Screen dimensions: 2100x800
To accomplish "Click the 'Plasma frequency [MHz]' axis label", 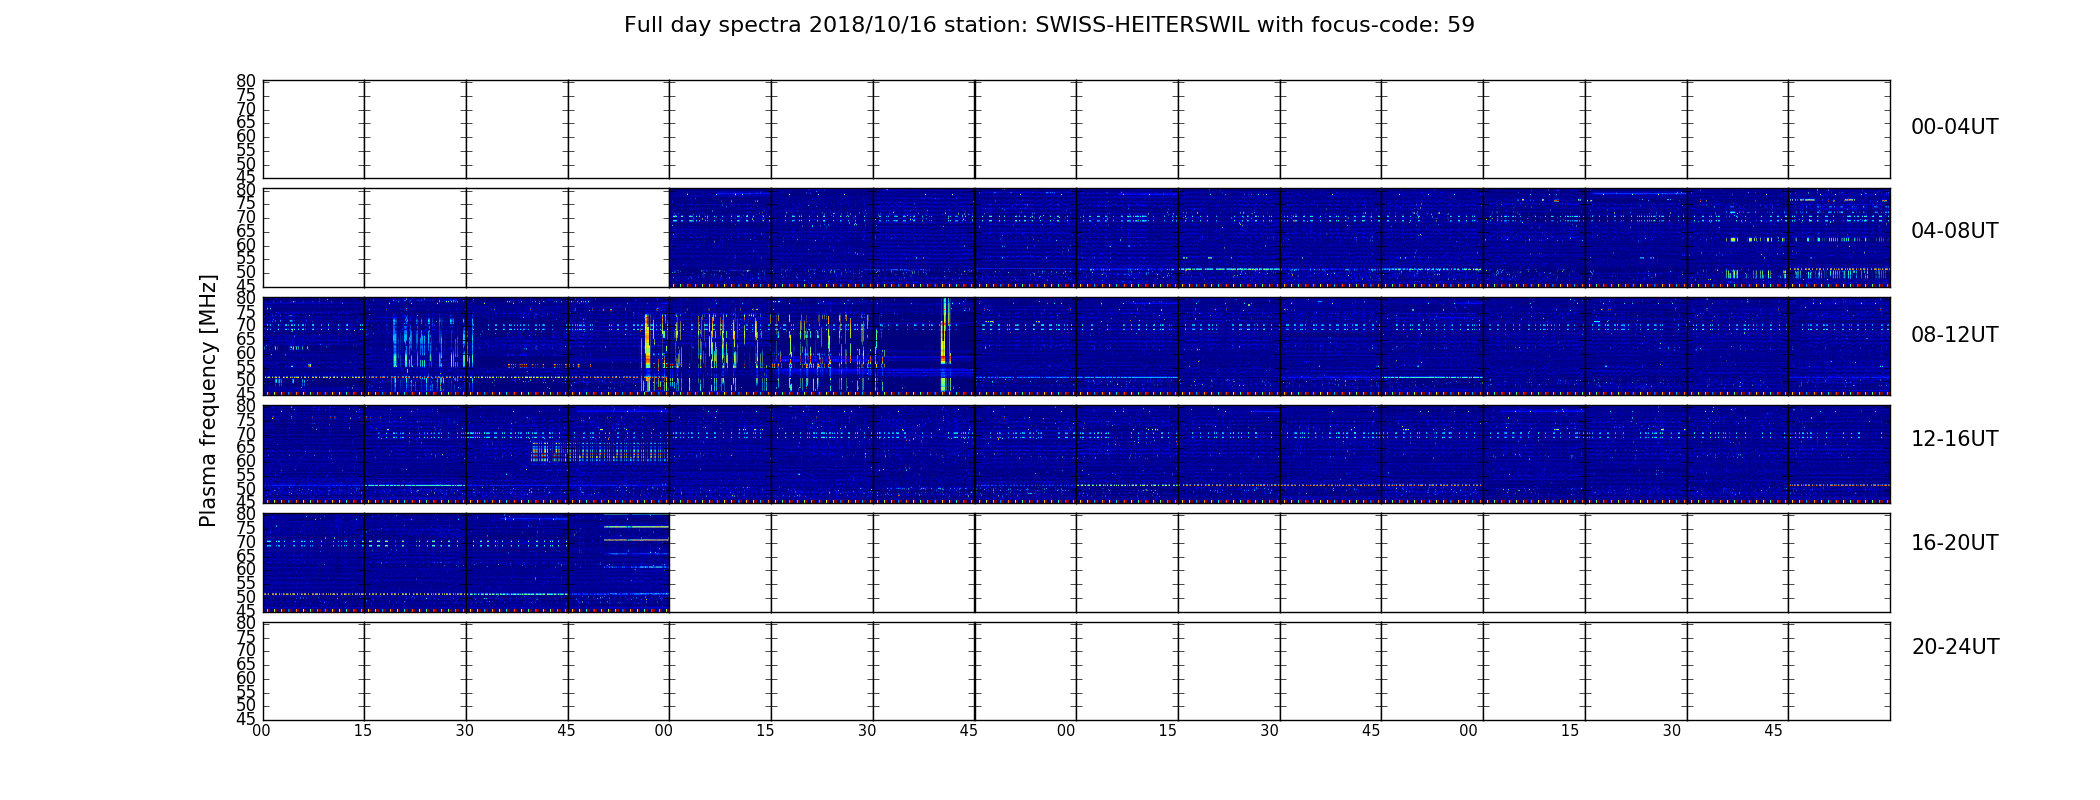I will [208, 400].
